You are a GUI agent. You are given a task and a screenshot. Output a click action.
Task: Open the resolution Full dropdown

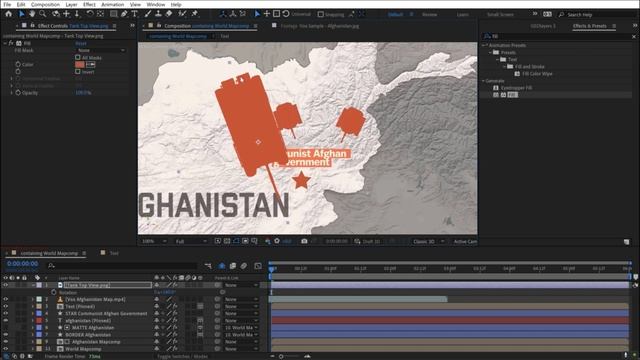191,241
